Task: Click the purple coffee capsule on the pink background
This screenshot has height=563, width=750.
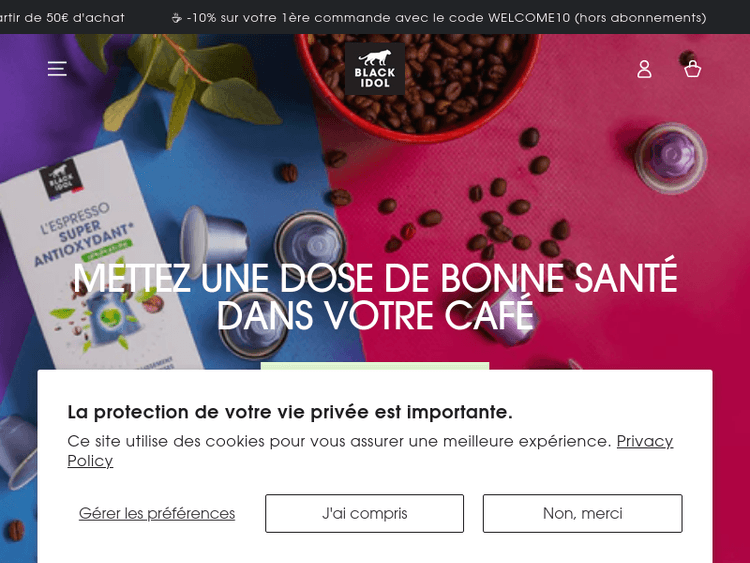Action: 671,157
